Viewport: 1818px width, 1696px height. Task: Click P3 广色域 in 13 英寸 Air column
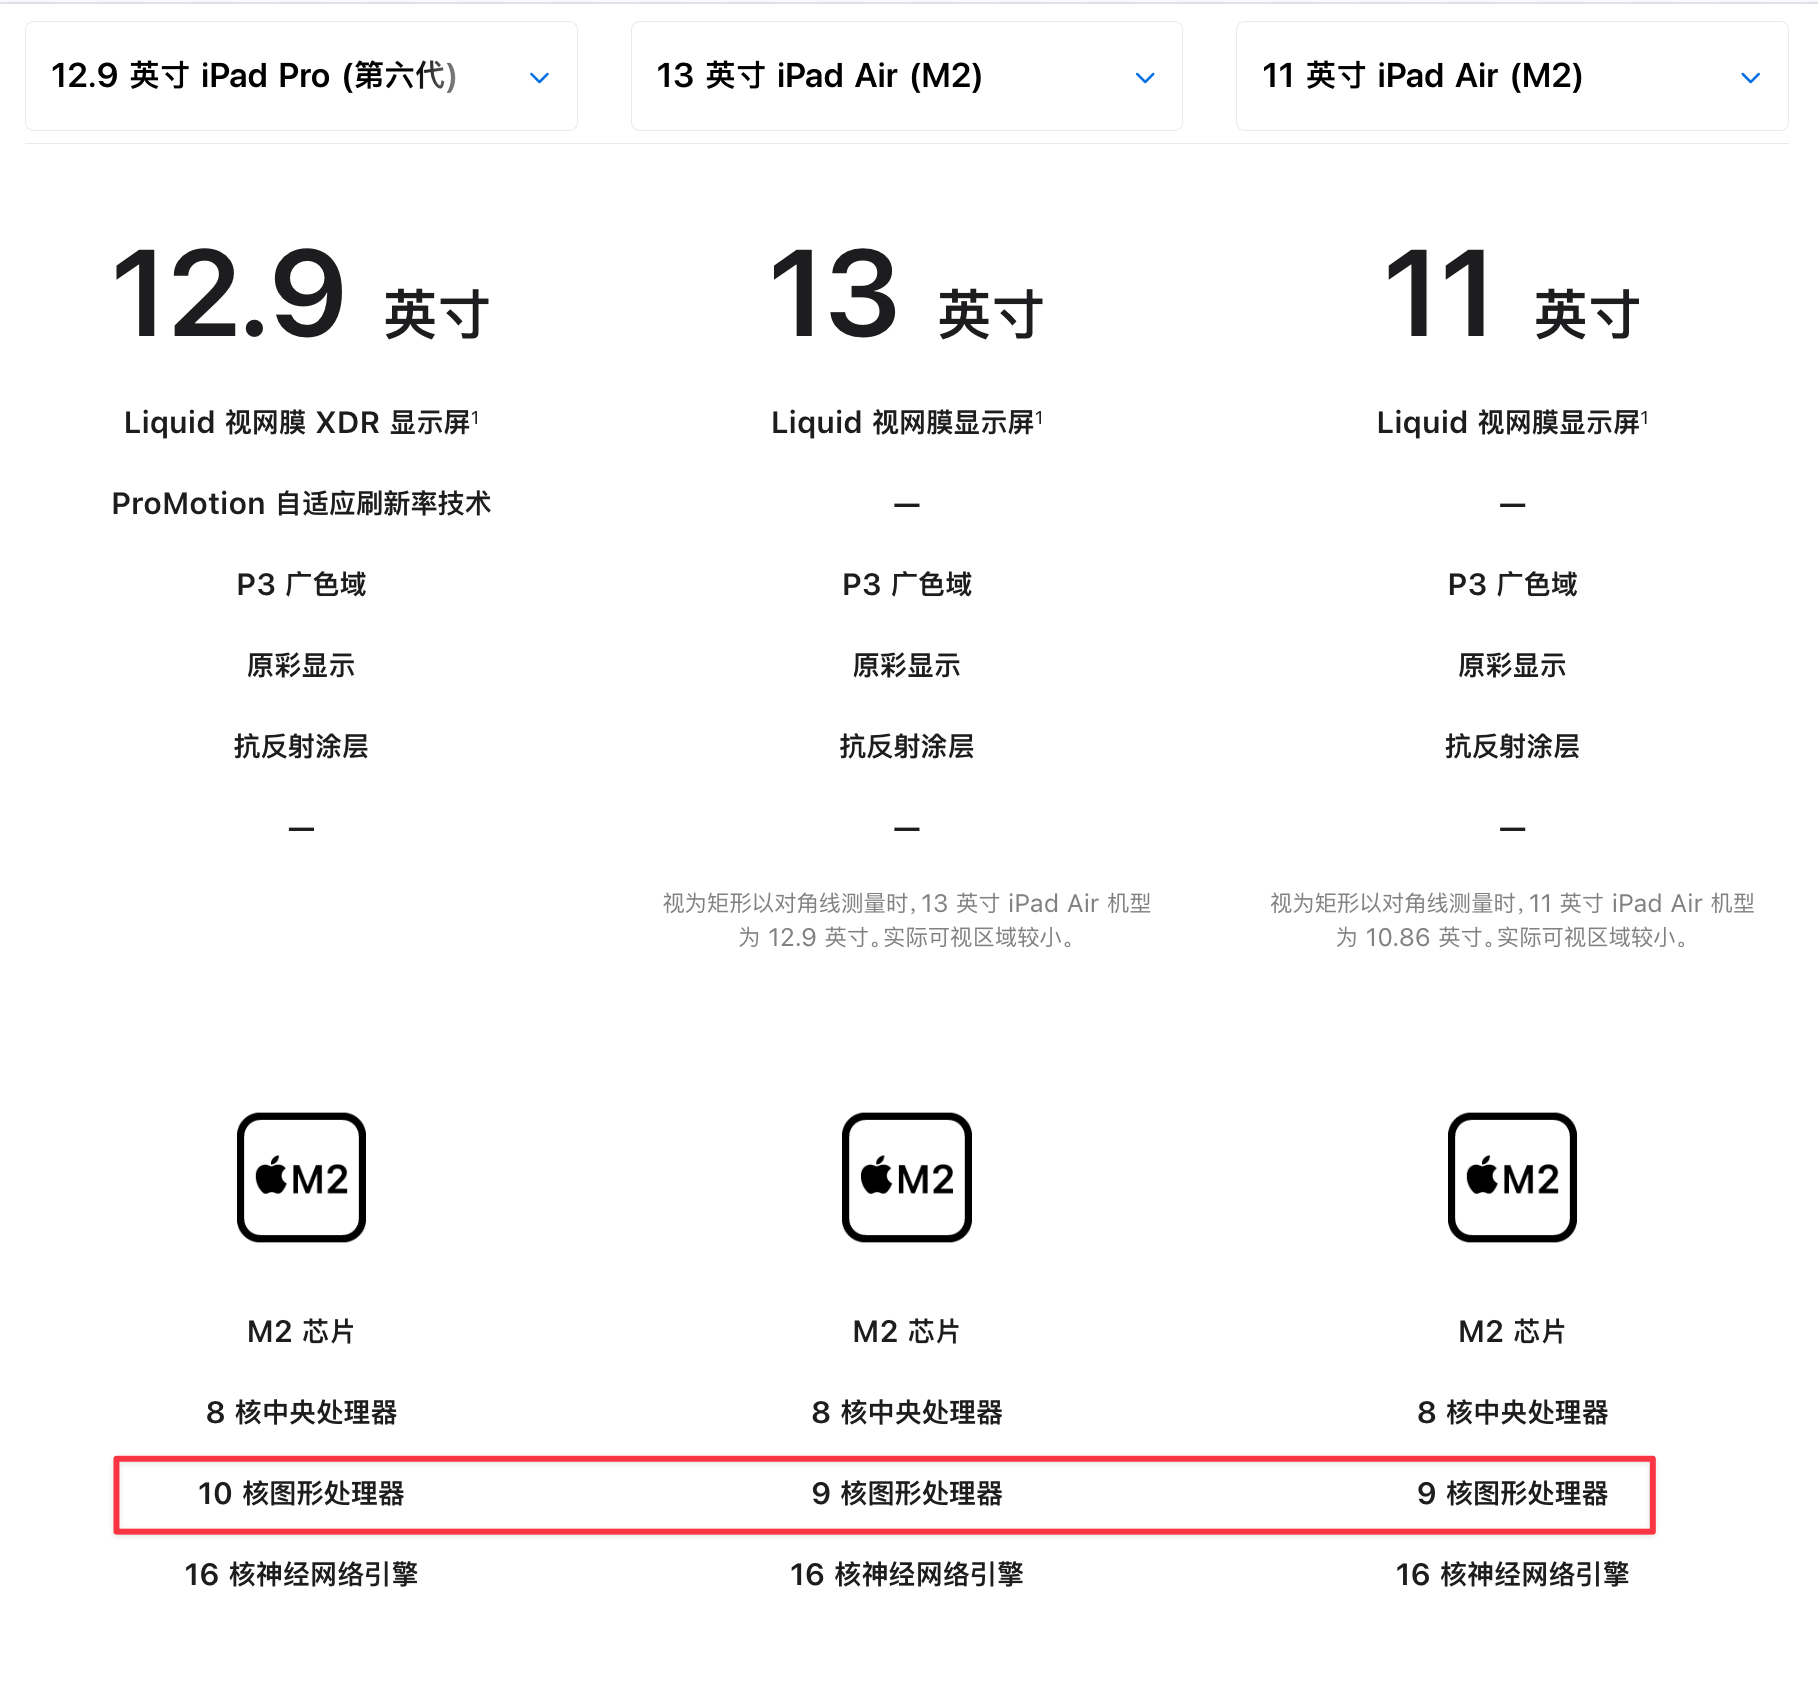[x=907, y=584]
